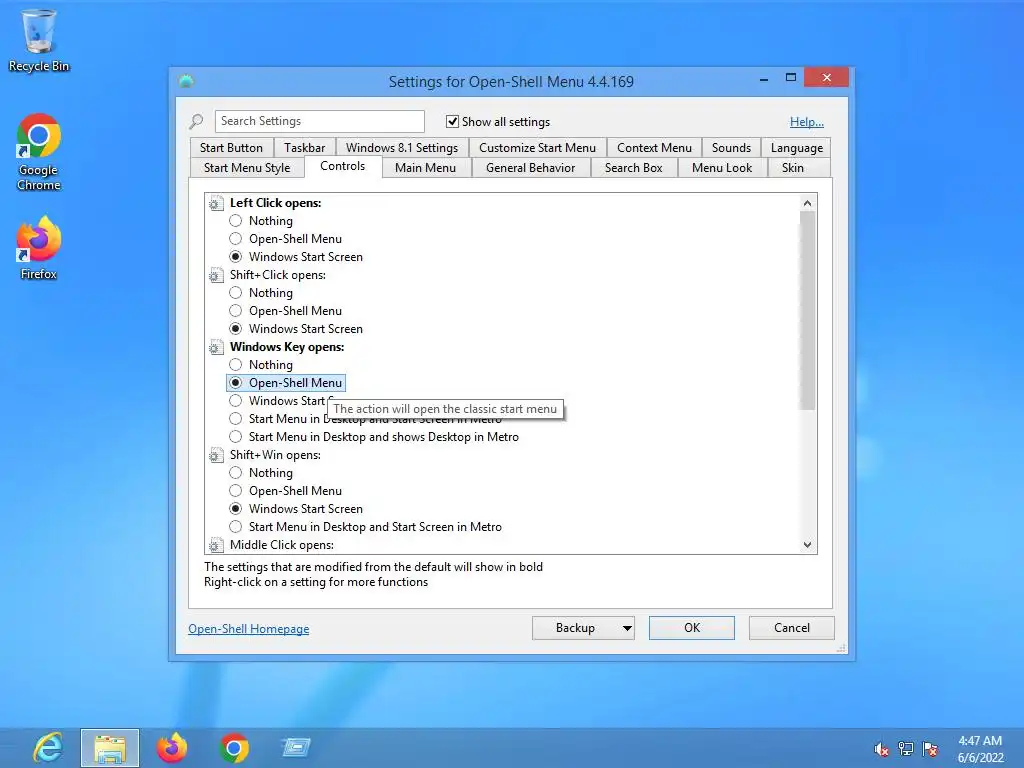Viewport: 1024px width, 768px height.
Task: Click the gear icon beside Shift+Click opens
Action: coord(216,276)
